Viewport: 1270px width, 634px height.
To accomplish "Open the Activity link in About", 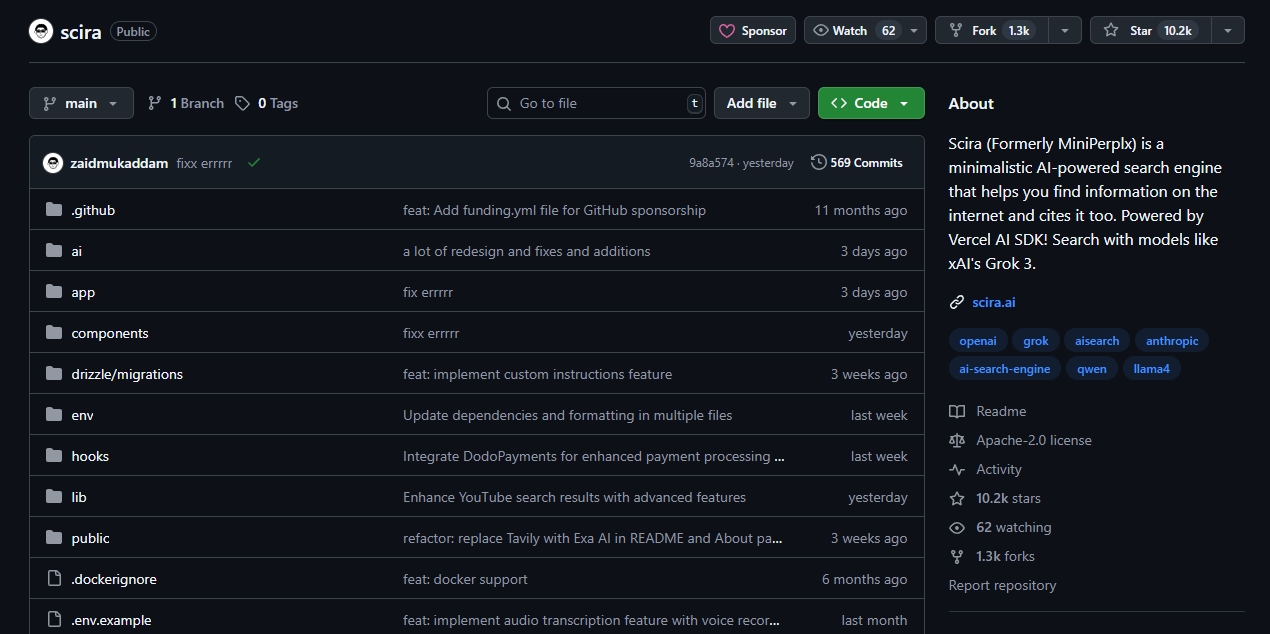I will (x=999, y=469).
